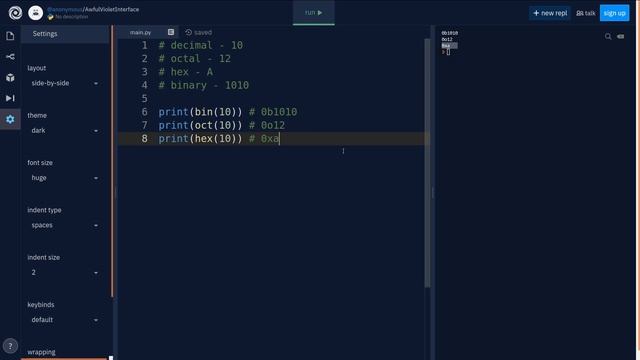Screen dimensions: 640x360
Task: Open the help question mark icon
Action: [x=10, y=346]
